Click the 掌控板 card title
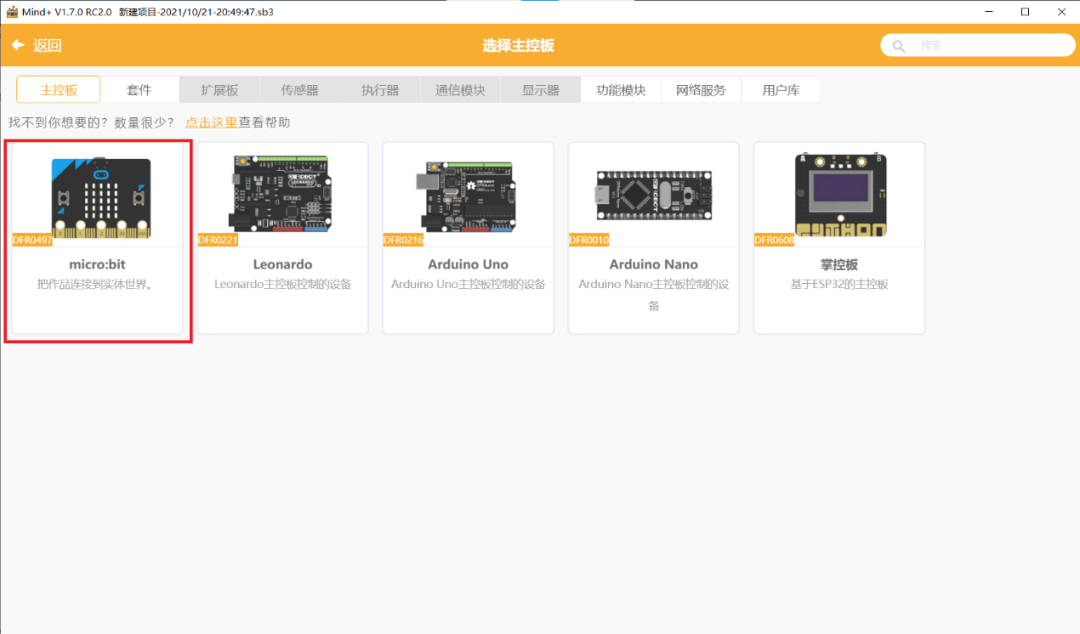This screenshot has width=1080, height=634. click(x=839, y=265)
